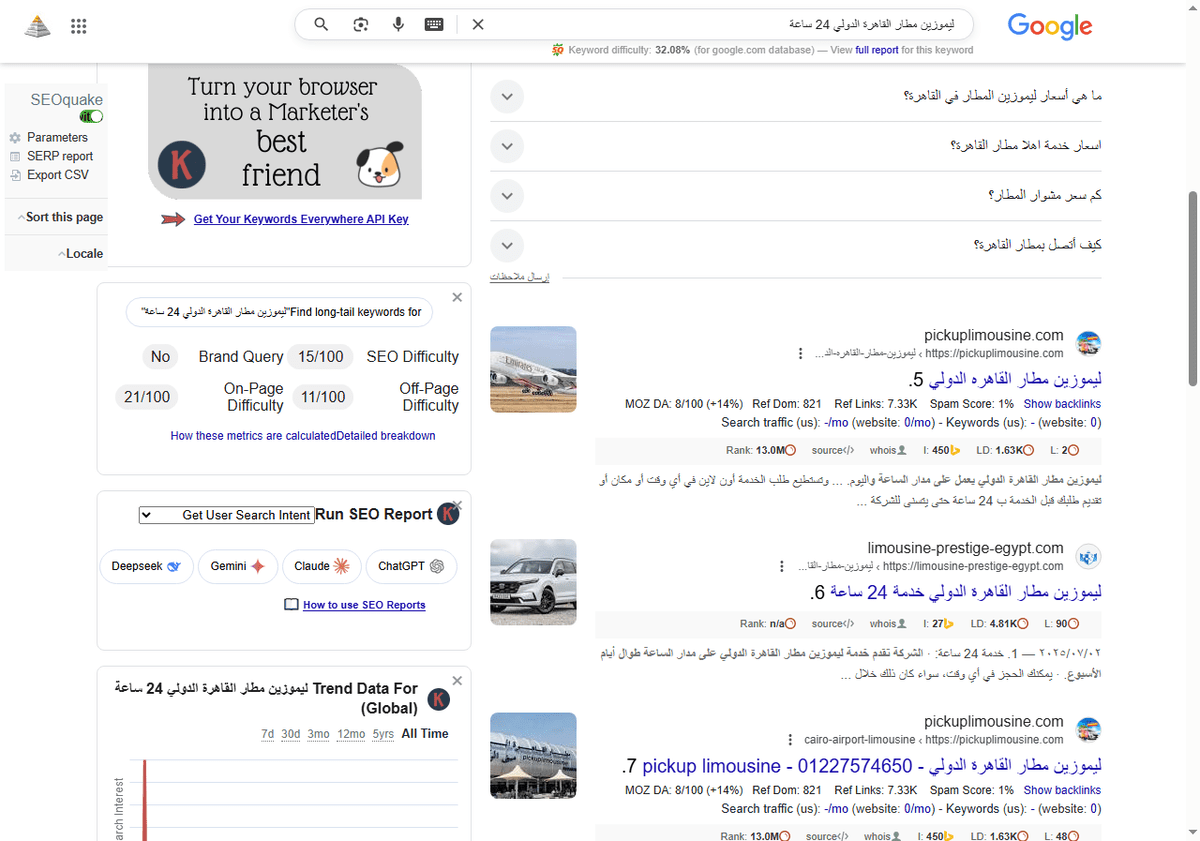Disable the SEOquake extension toggle
This screenshot has height=841, width=1200.
click(90, 116)
